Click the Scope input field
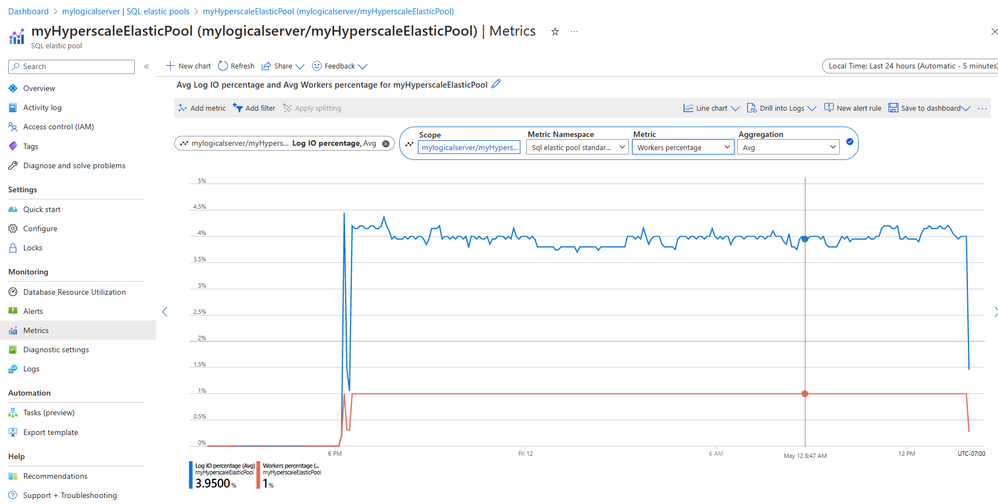 pos(469,147)
